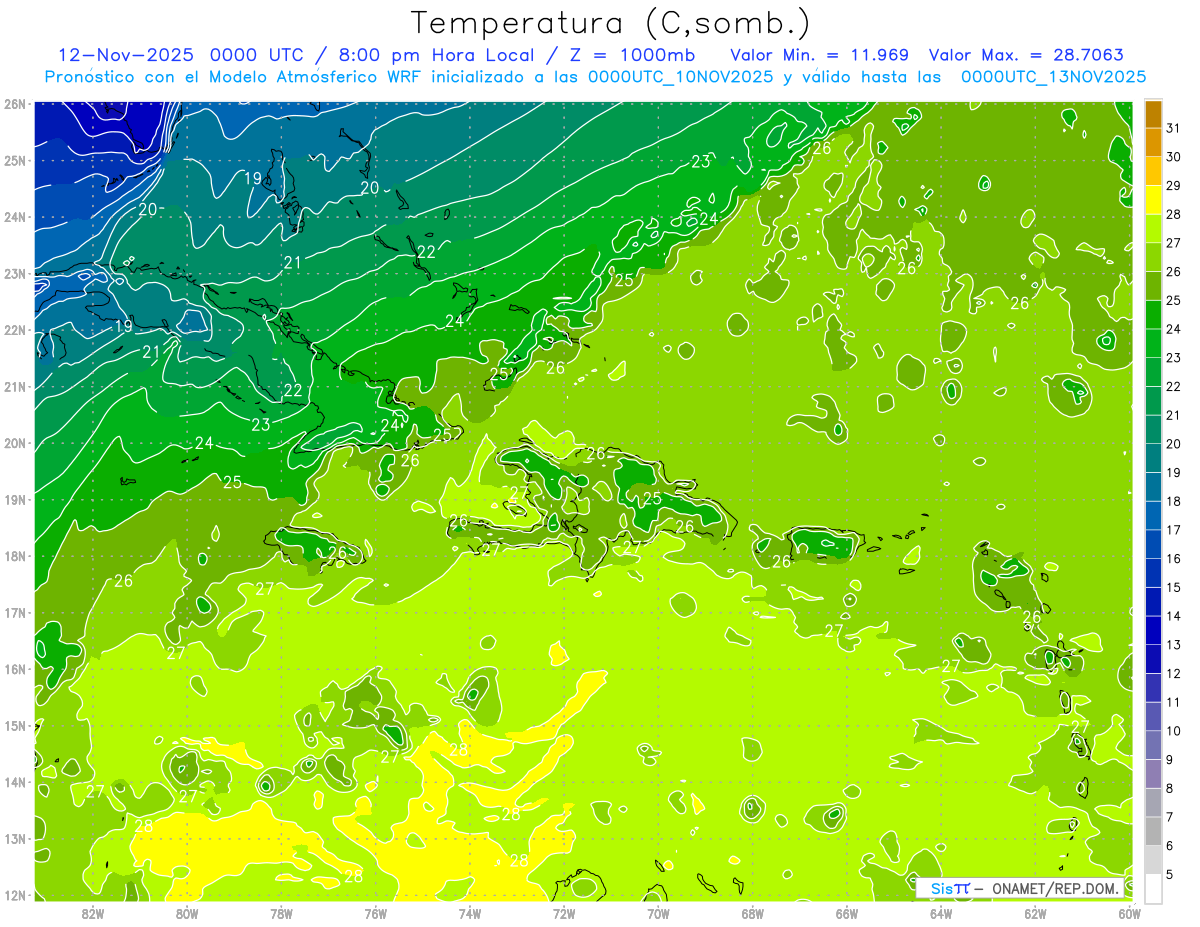Click the '8:00 pm Hora Local' text

[437, 54]
